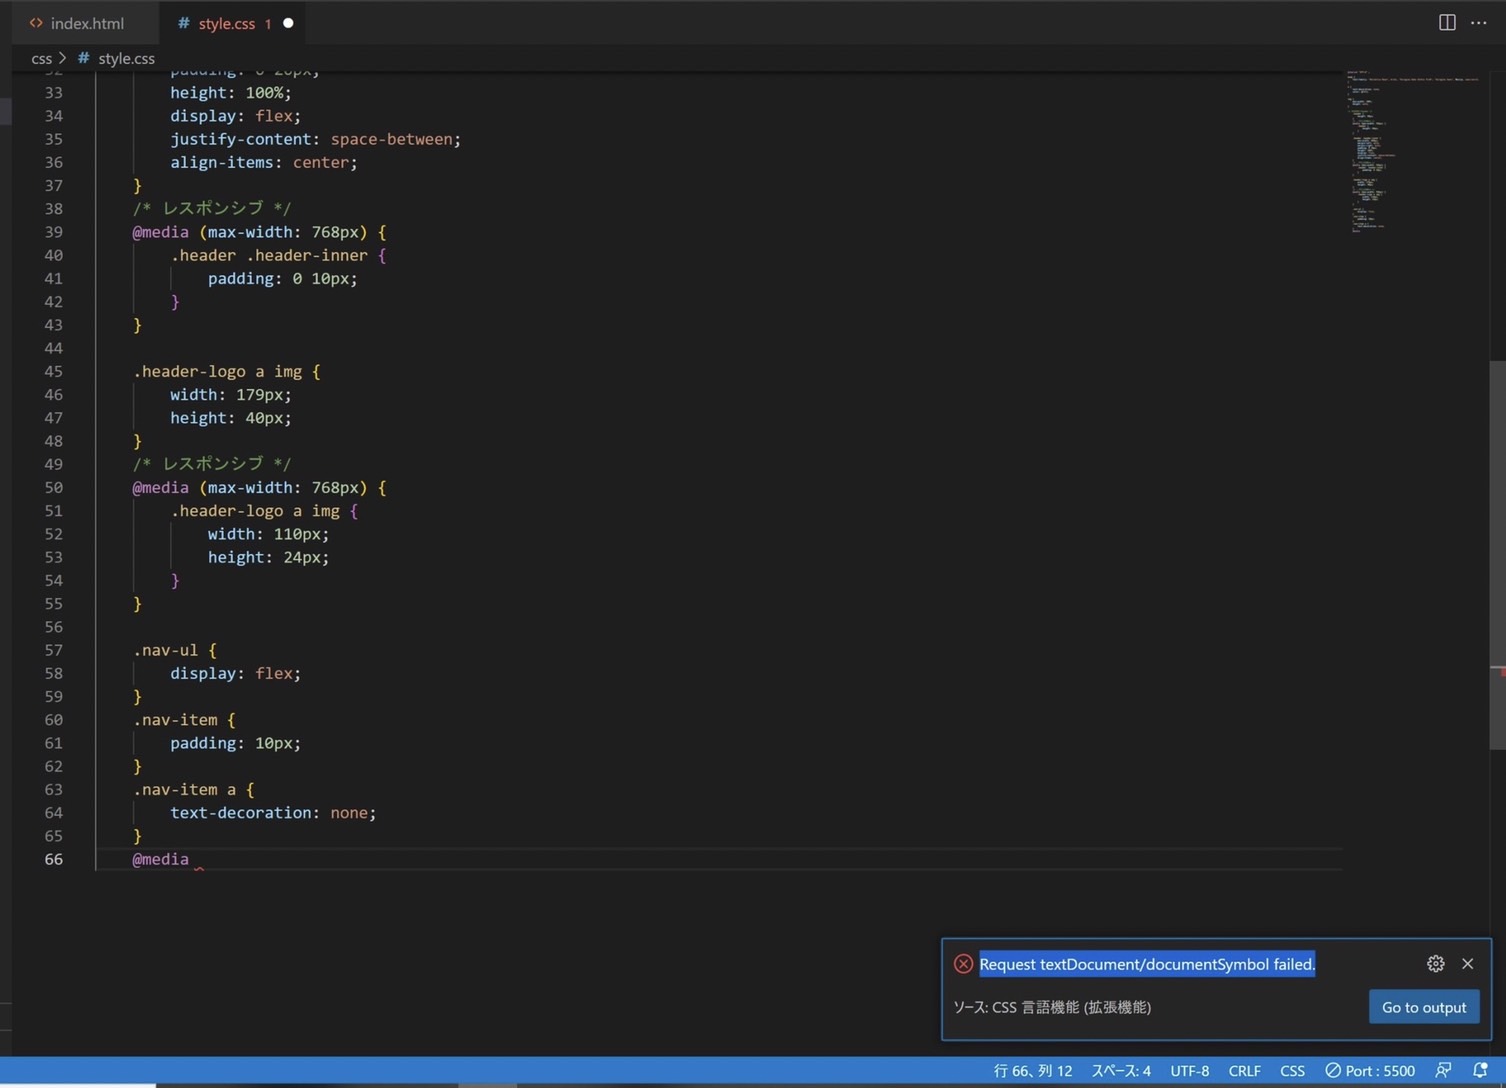Click CSS language mode selector

pyautogui.click(x=1292, y=1070)
